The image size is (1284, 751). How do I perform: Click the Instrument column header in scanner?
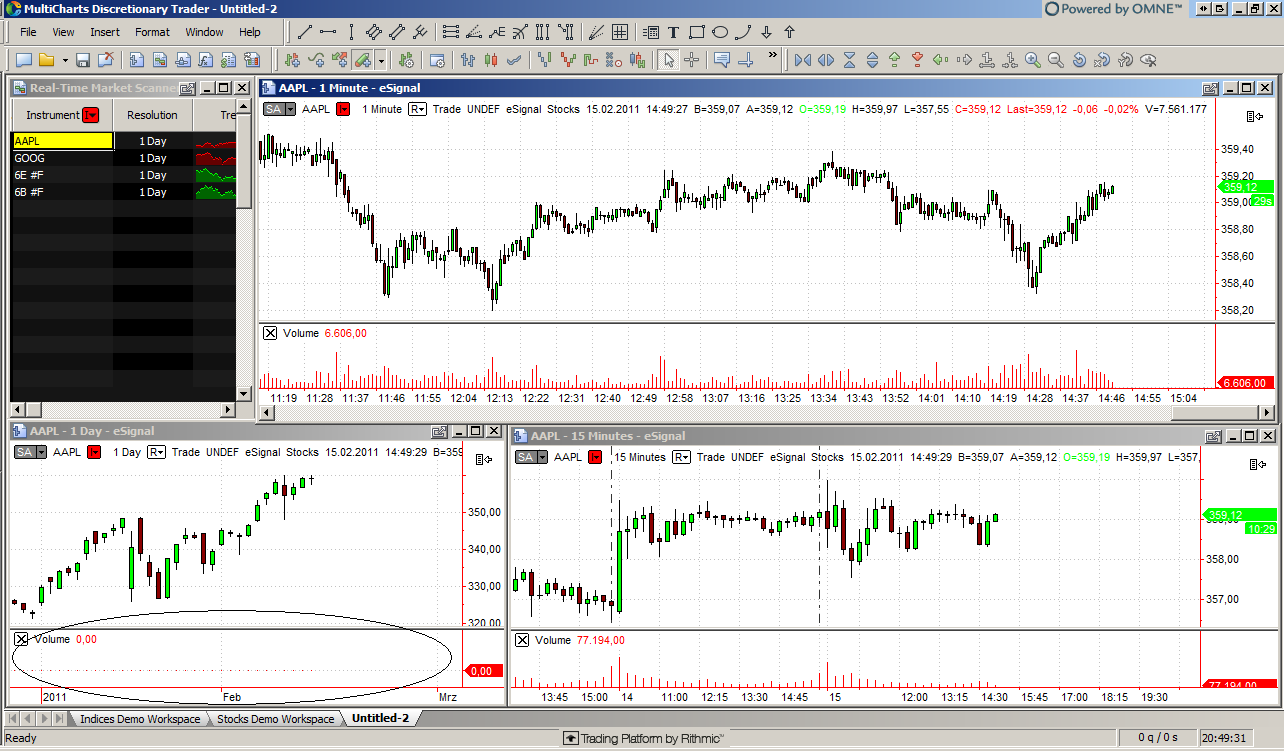click(61, 115)
